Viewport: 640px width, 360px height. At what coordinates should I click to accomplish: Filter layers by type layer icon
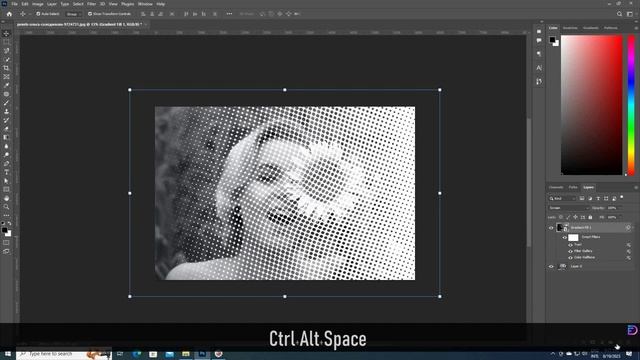pyautogui.click(x=598, y=198)
